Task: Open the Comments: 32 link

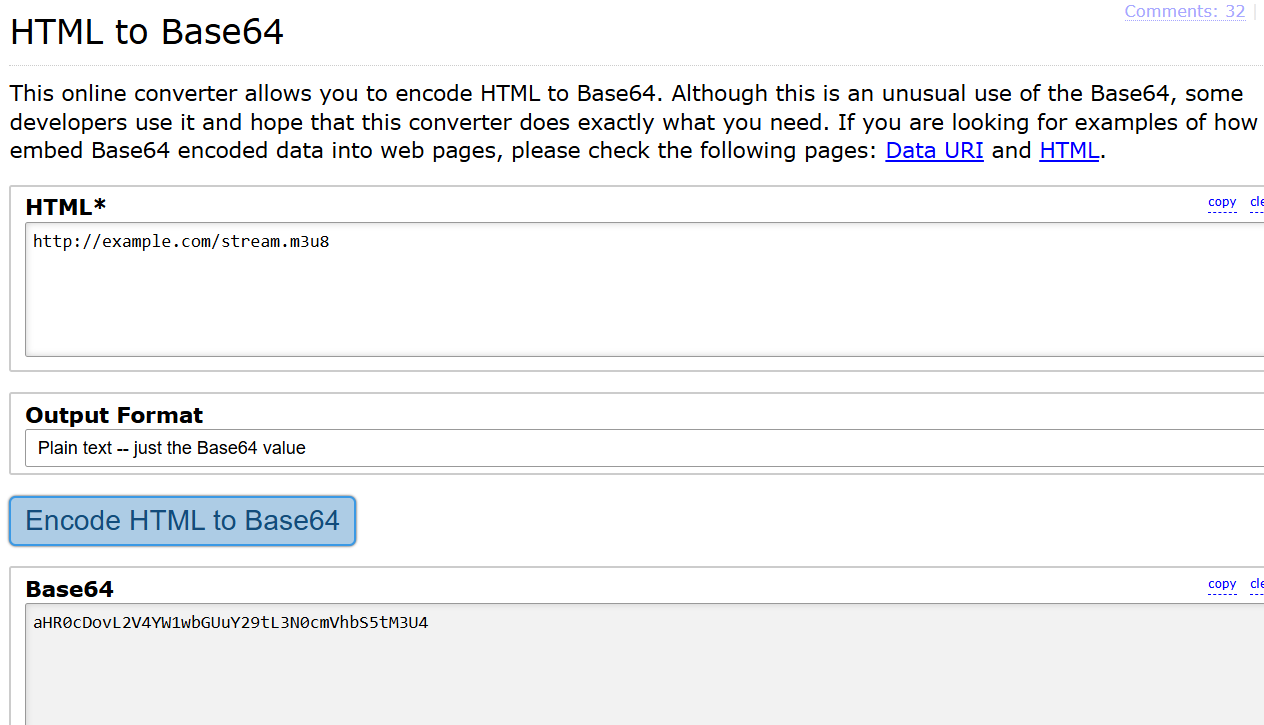Action: 1184,12
